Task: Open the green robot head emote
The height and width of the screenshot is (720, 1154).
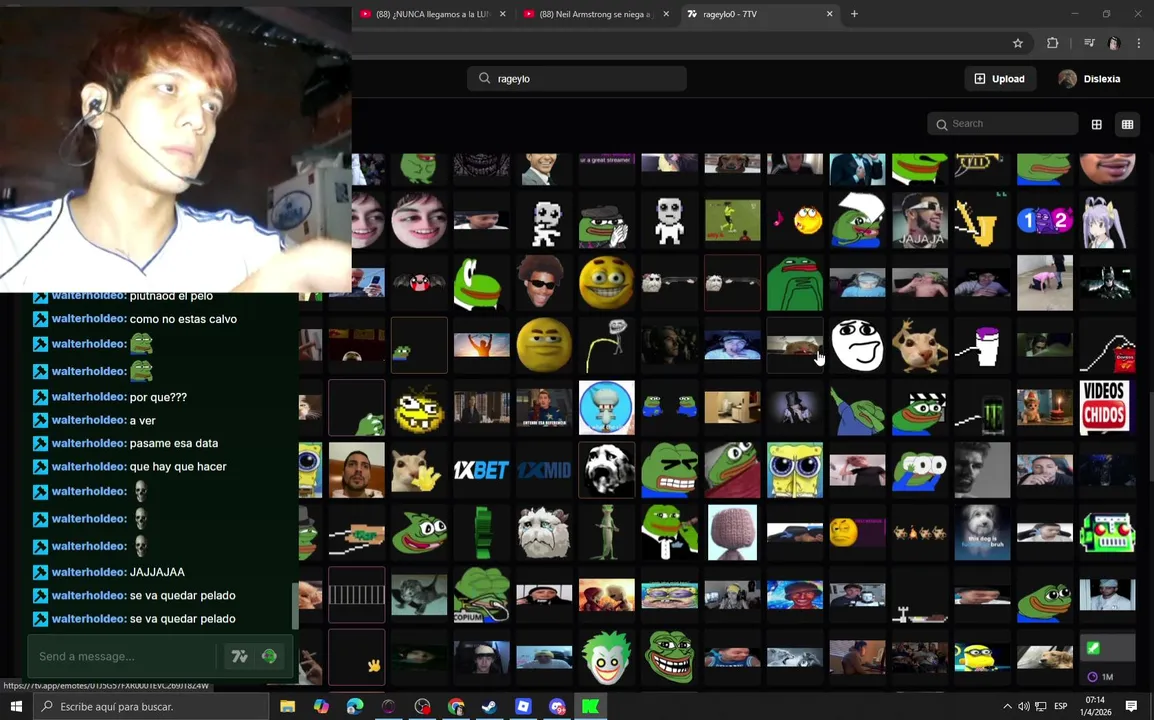Action: (1107, 532)
